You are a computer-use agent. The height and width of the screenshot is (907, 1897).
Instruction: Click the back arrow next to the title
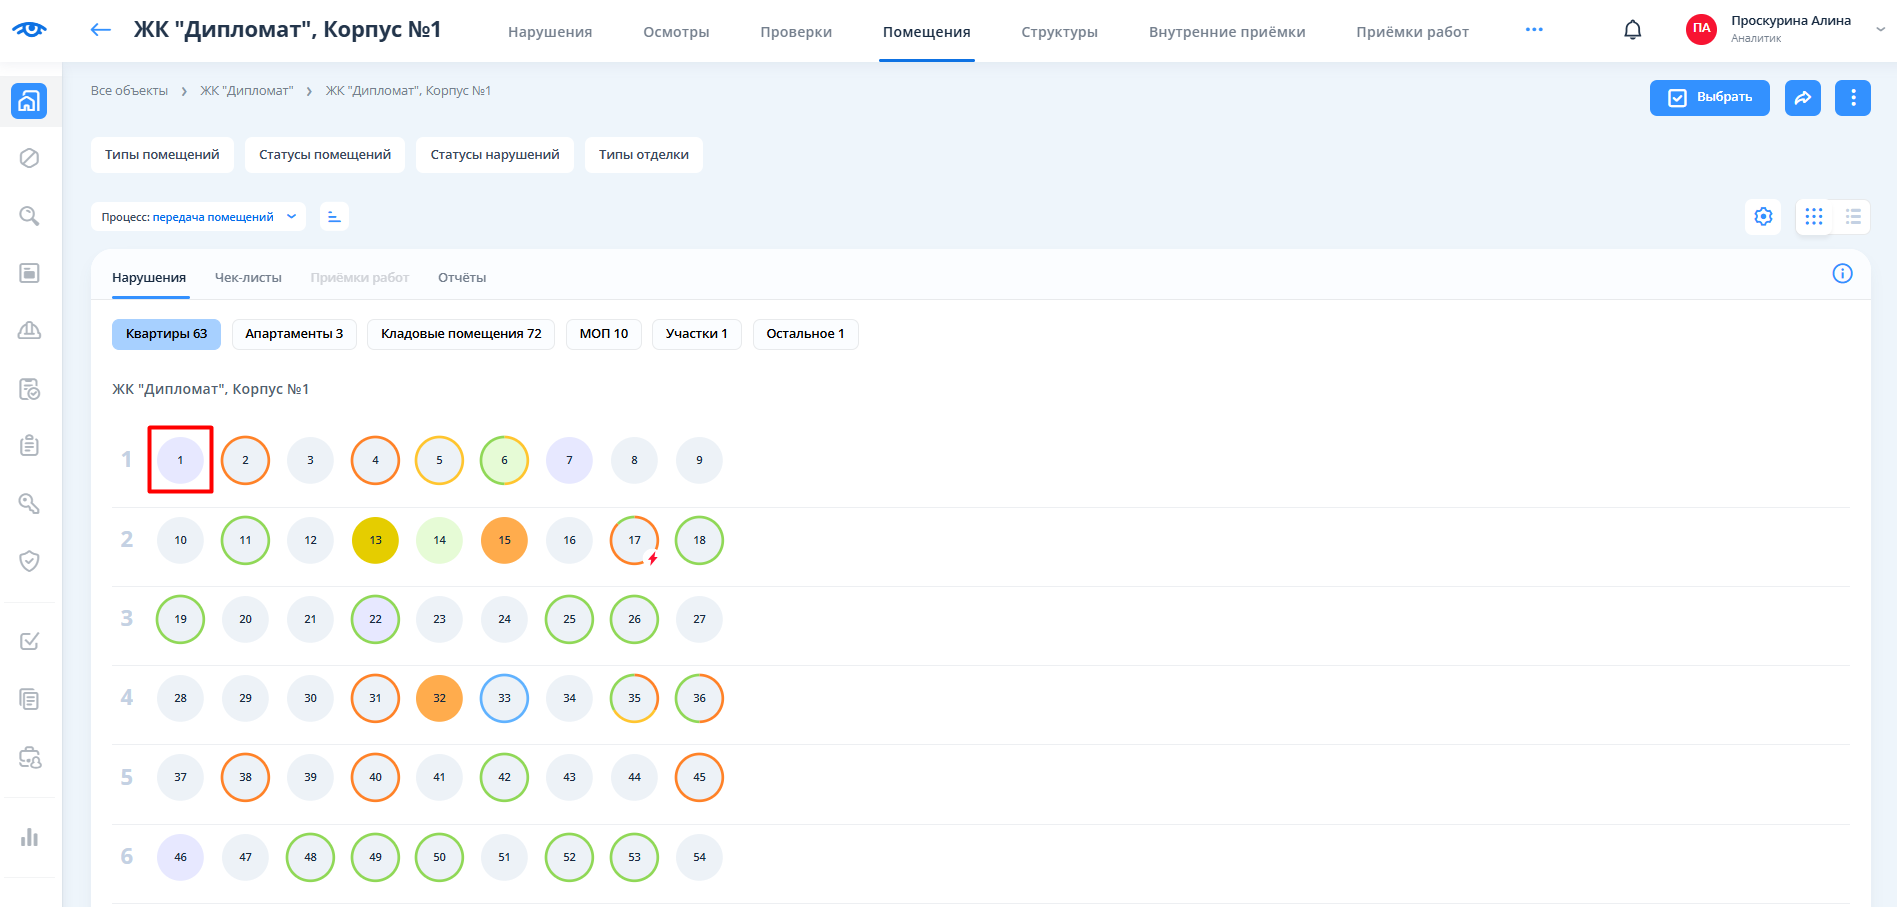[x=101, y=30]
